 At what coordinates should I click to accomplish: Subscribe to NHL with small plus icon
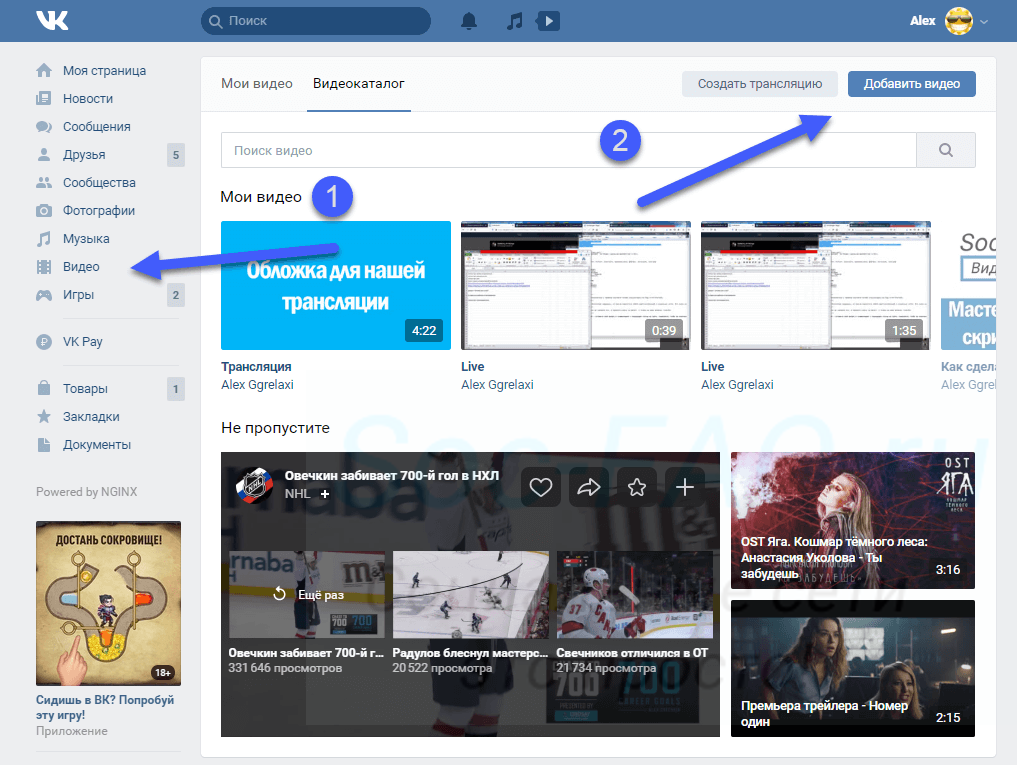coord(325,494)
